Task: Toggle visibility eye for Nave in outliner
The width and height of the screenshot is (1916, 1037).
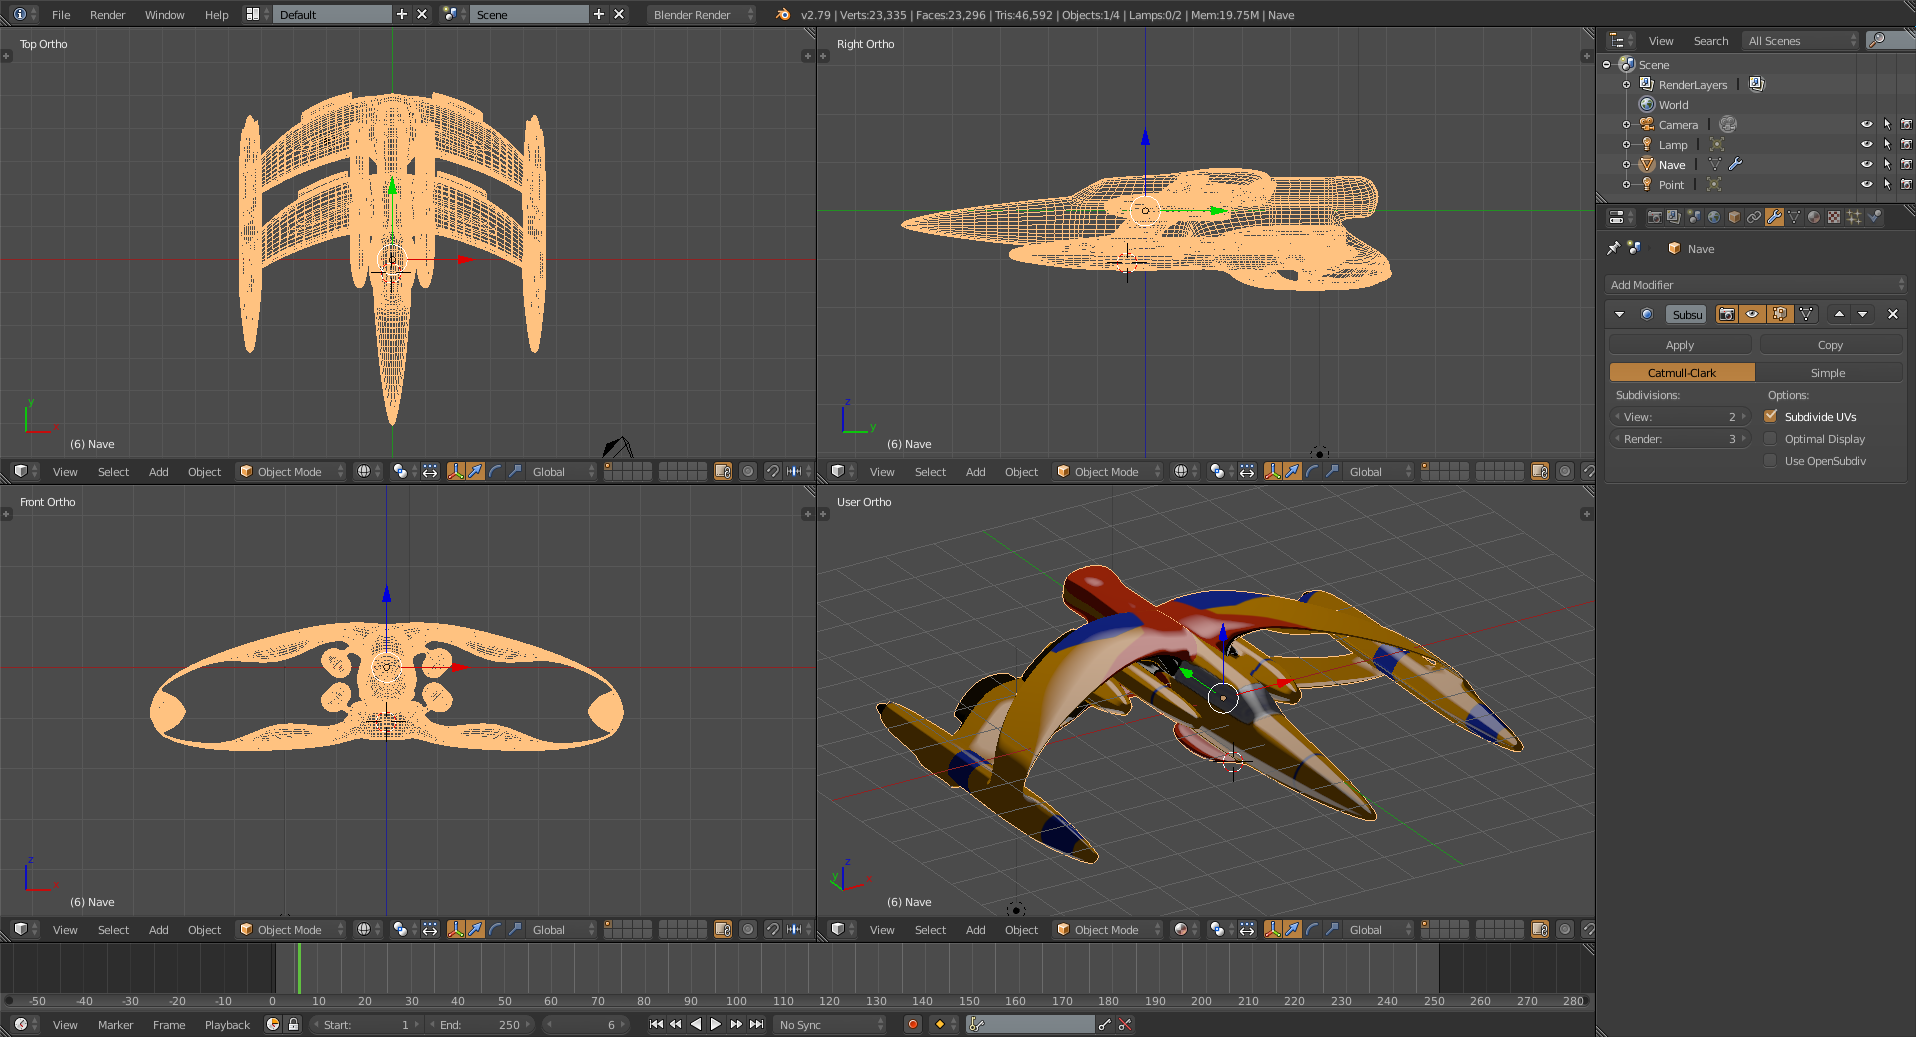Action: tap(1866, 165)
